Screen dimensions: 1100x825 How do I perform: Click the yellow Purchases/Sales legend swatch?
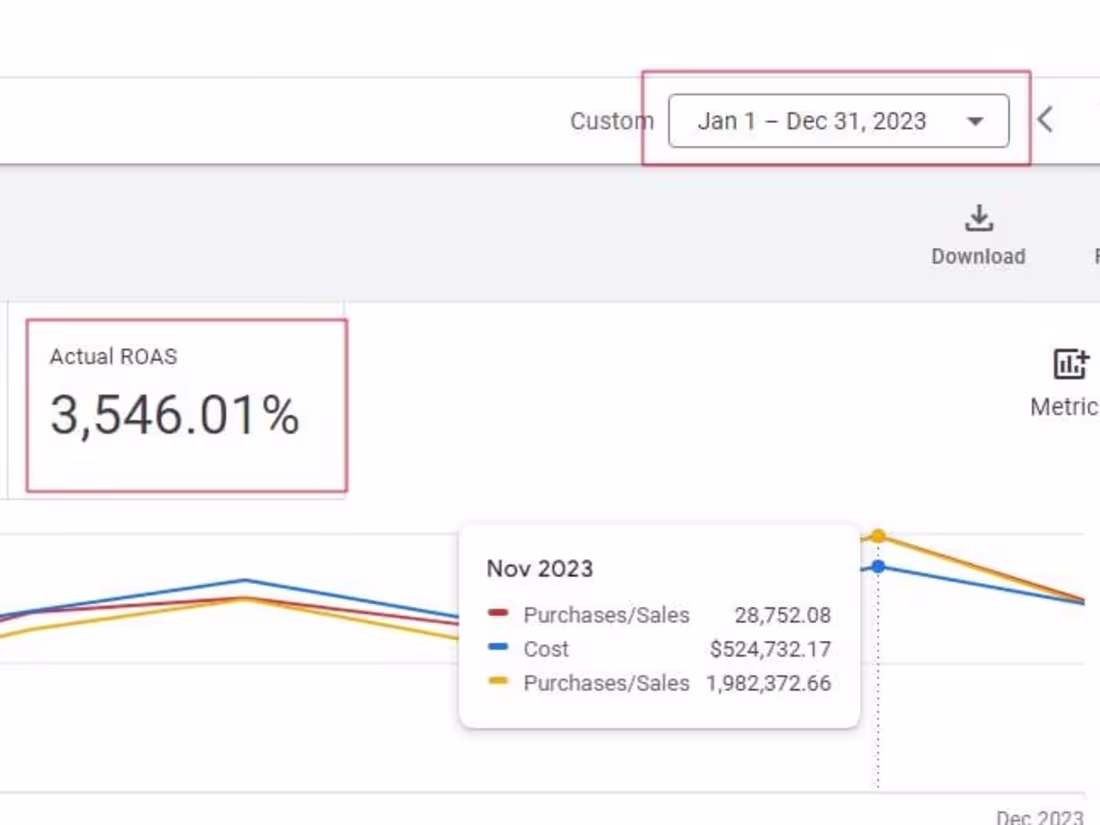pyautogui.click(x=498, y=682)
